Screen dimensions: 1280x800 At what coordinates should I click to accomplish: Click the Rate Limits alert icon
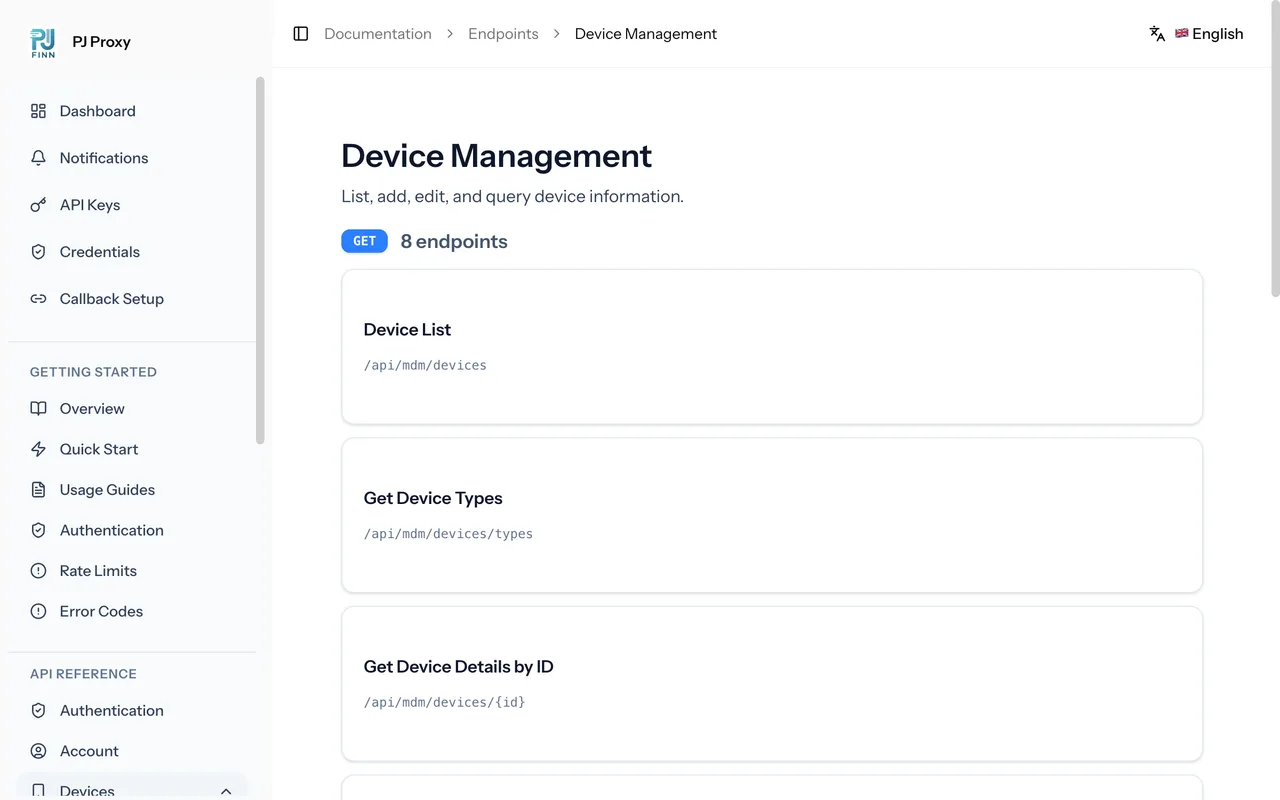pos(38,571)
